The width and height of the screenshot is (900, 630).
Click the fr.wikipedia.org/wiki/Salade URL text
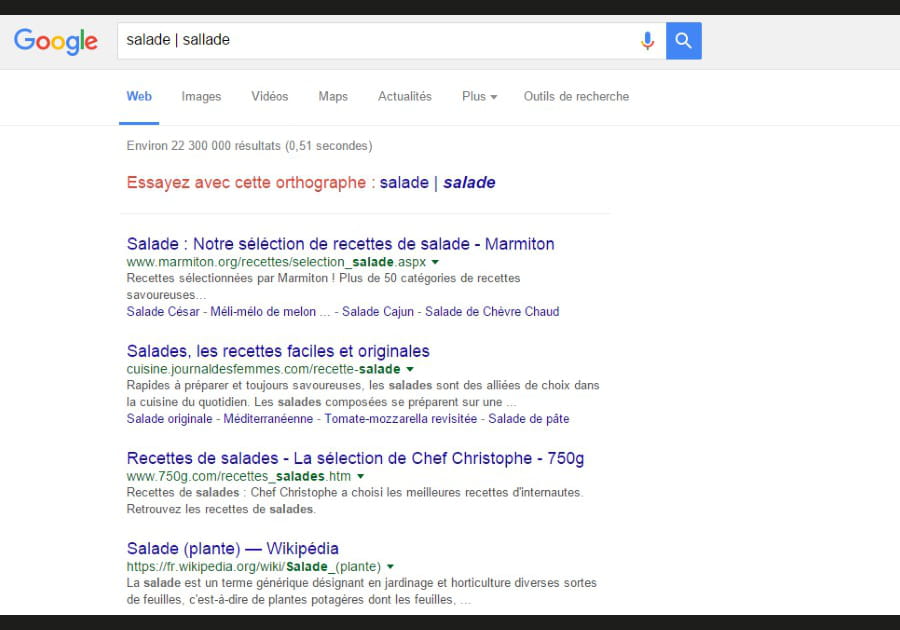254,566
